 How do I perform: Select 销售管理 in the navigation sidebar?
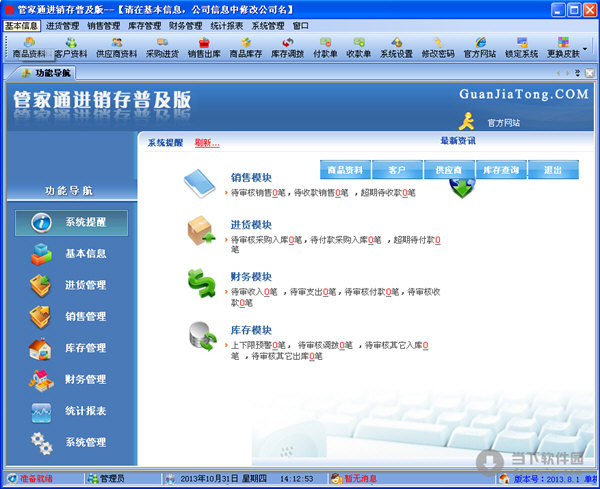(69, 317)
